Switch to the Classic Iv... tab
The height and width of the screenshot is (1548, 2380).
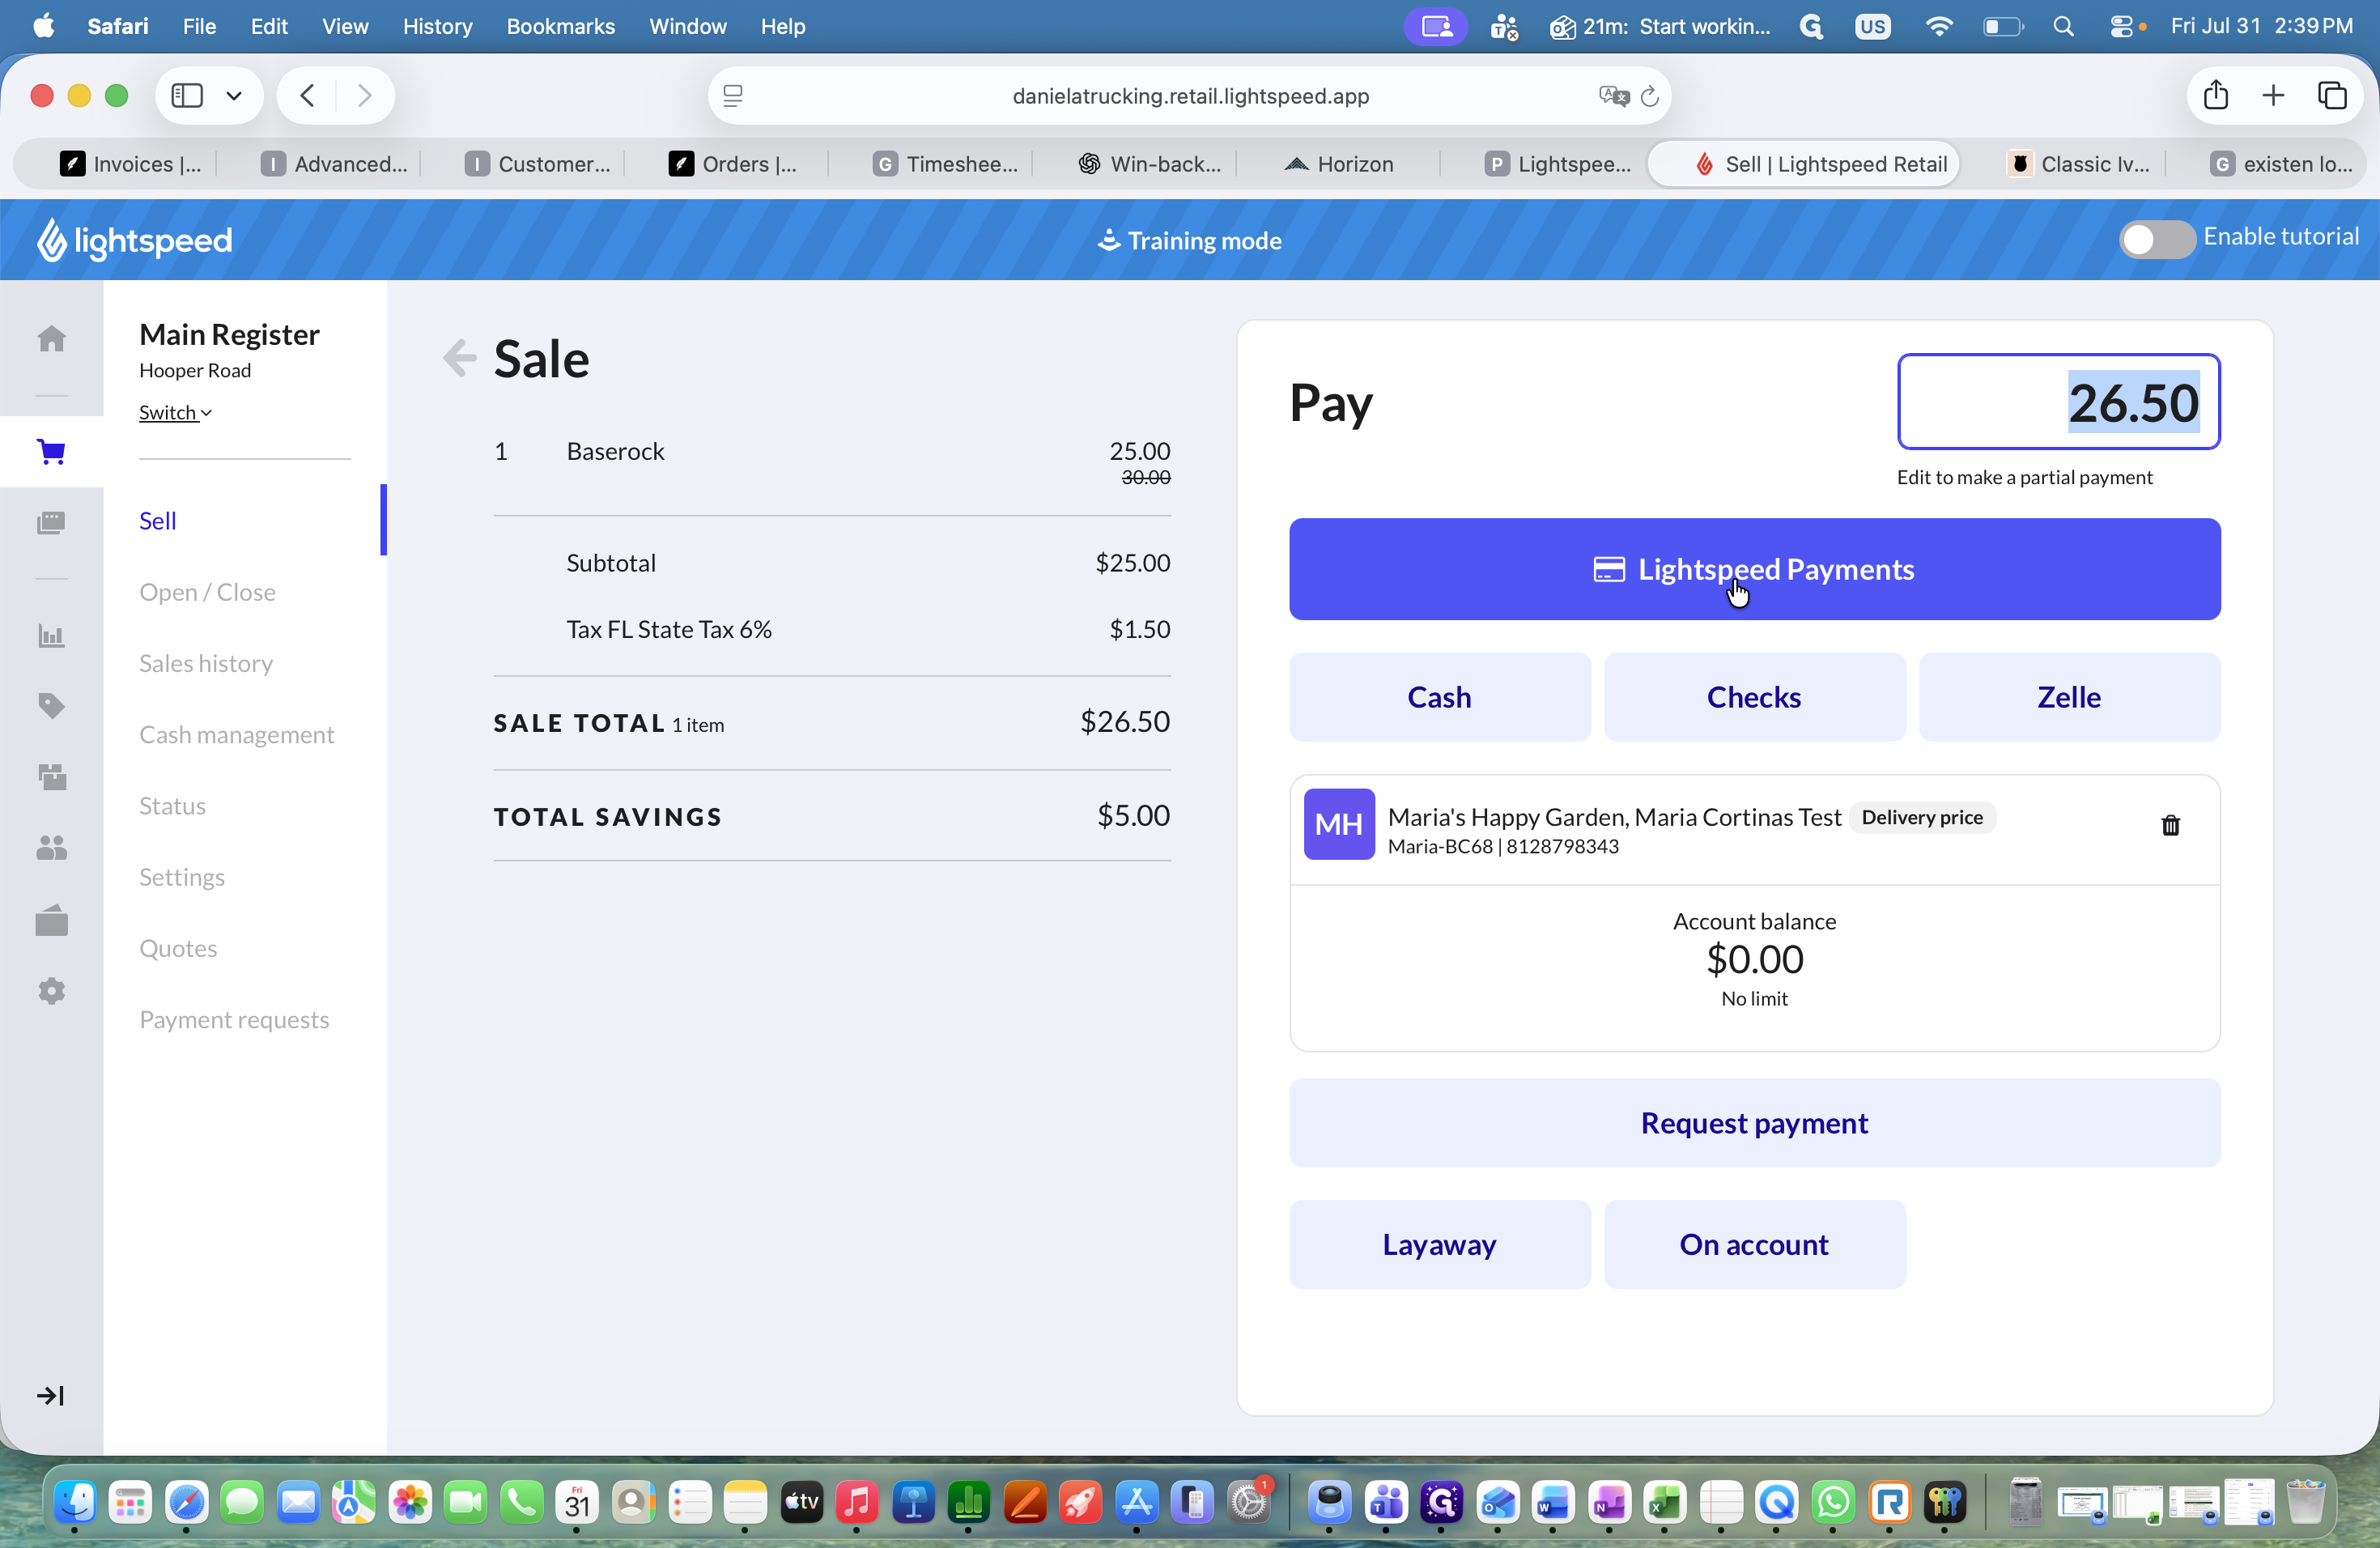[2080, 164]
